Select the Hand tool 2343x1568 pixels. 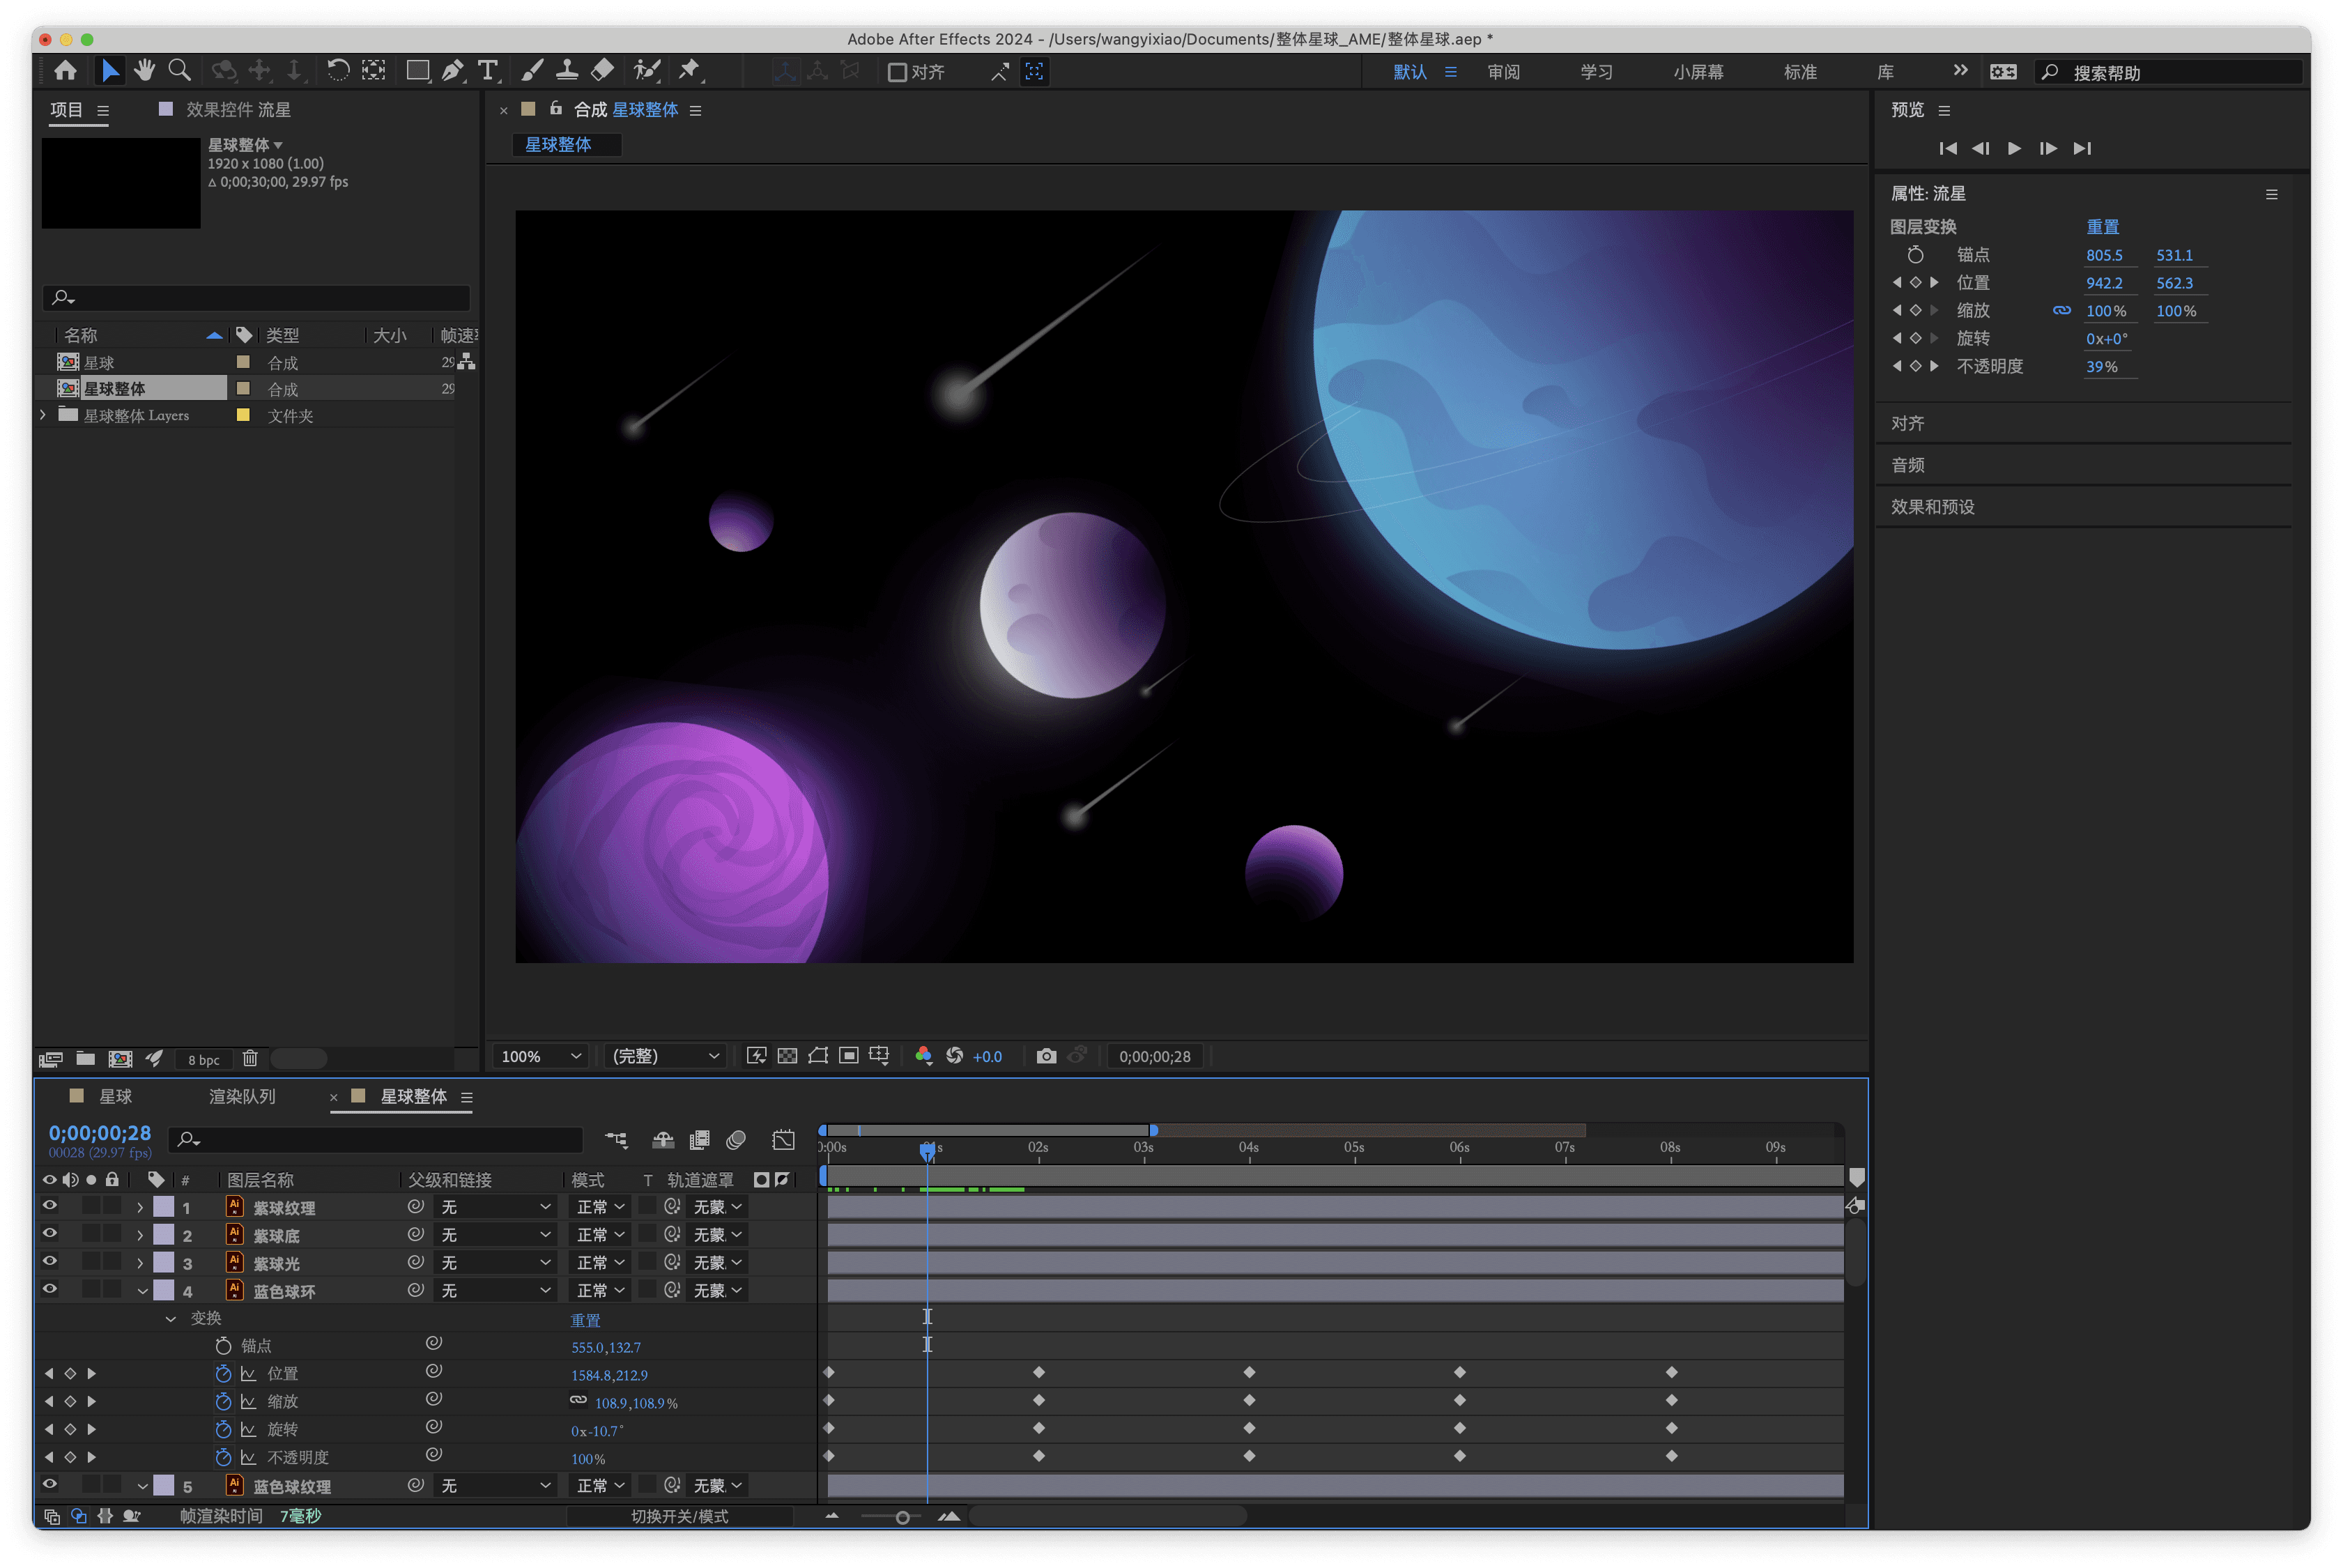click(x=145, y=71)
